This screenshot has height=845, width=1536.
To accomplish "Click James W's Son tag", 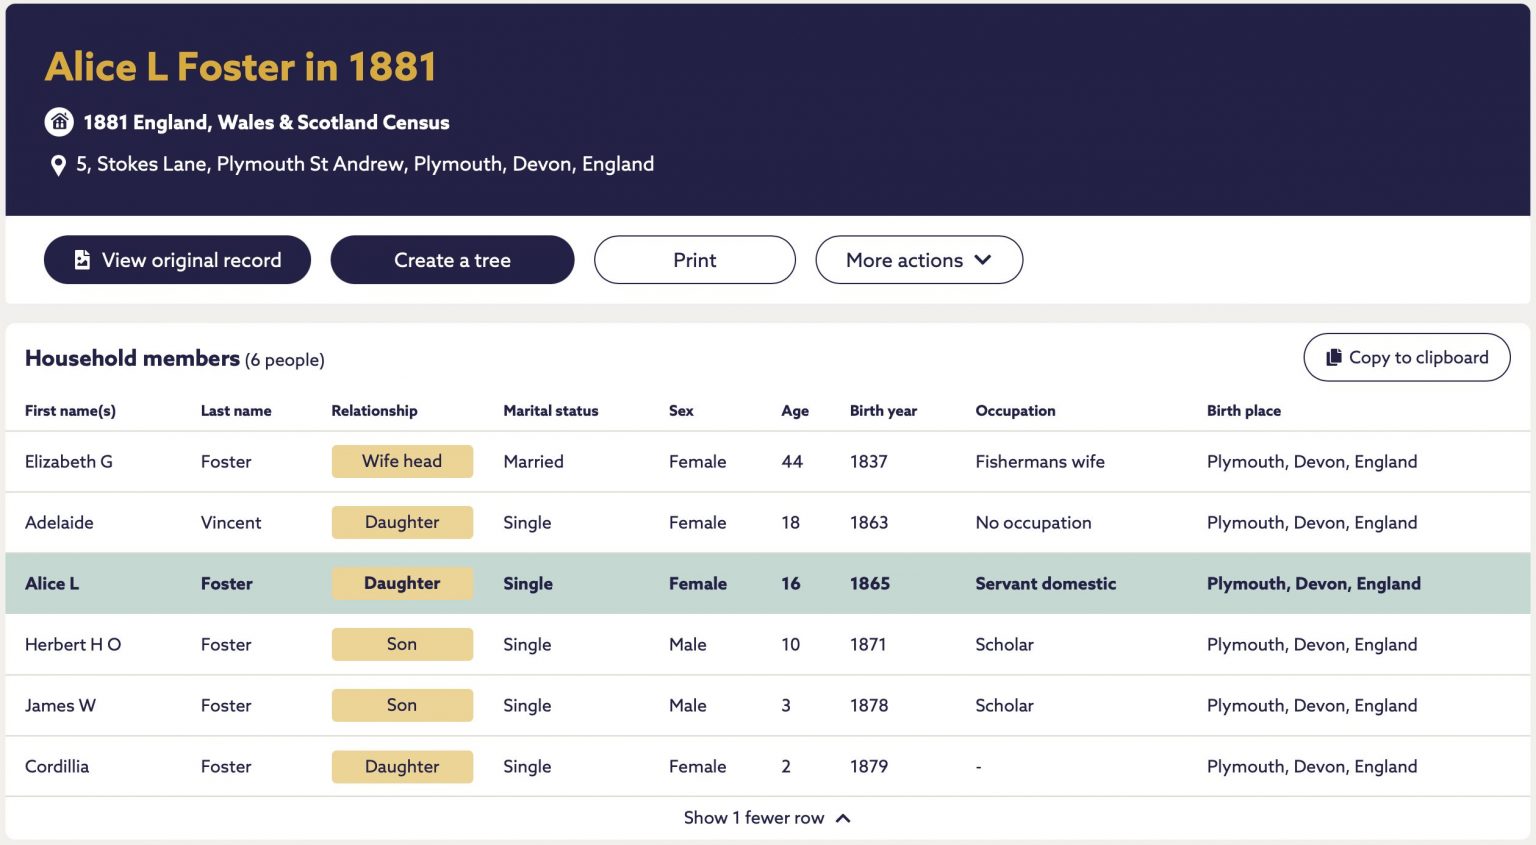I will pos(402,705).
